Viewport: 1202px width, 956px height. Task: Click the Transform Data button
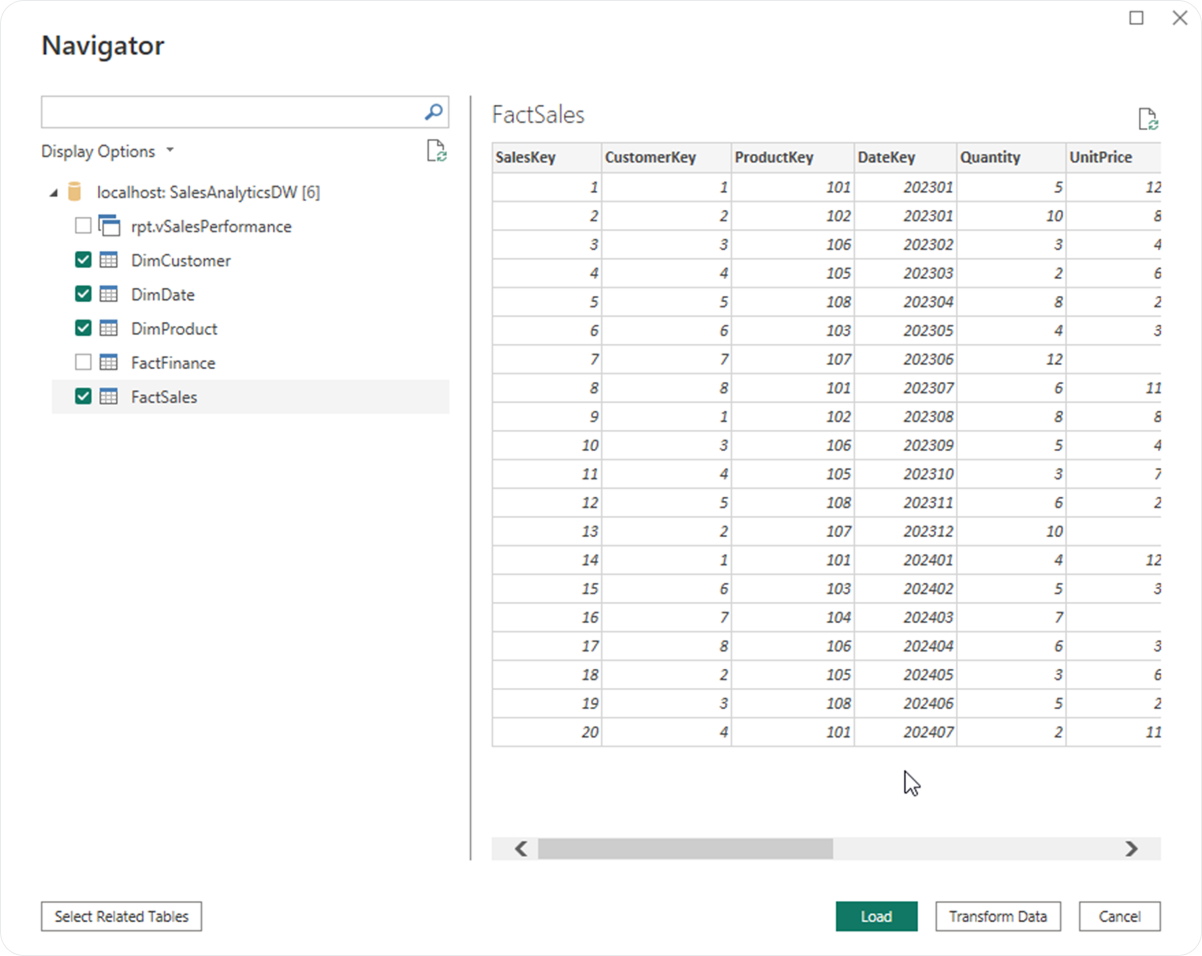[997, 916]
